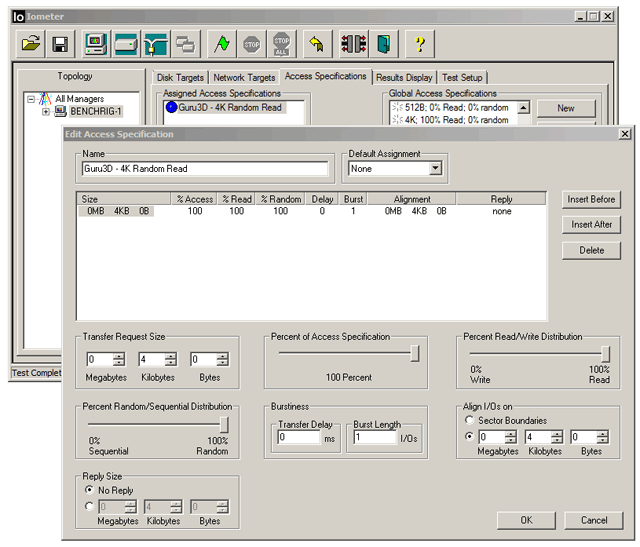Viewport: 640px width, 547px height.
Task: Select the custom reply size radio button
Action: [x=90, y=507]
